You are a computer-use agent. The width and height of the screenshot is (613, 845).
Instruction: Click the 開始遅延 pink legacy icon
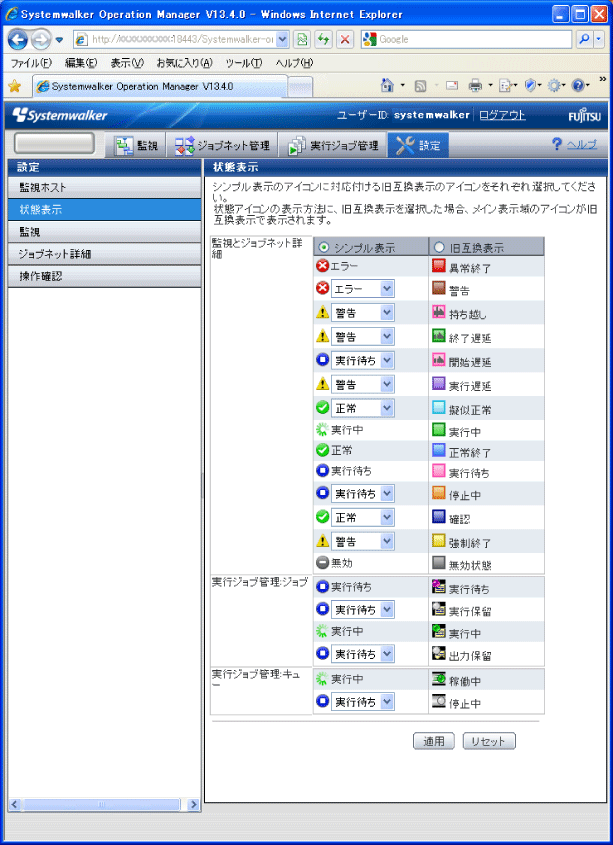pos(438,361)
